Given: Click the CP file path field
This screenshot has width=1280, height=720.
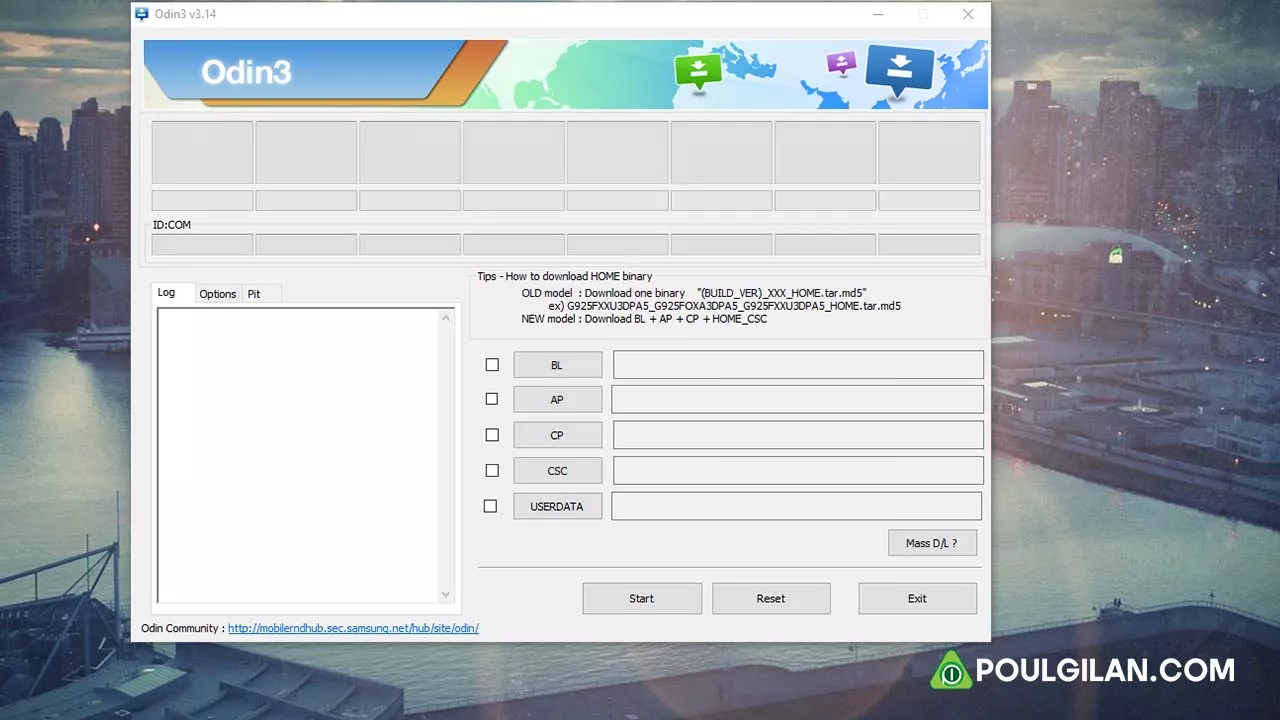Looking at the screenshot, I should tap(798, 435).
